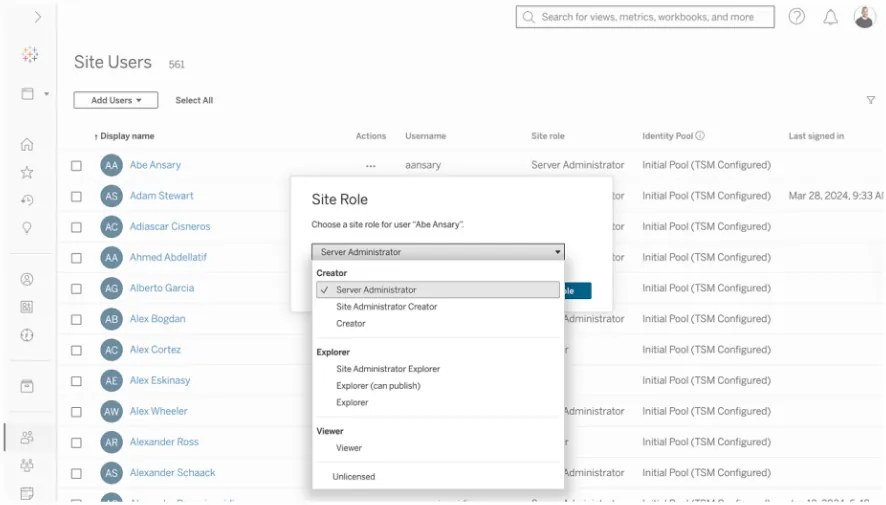Select Explorer (can publish) from role list

coord(378,386)
